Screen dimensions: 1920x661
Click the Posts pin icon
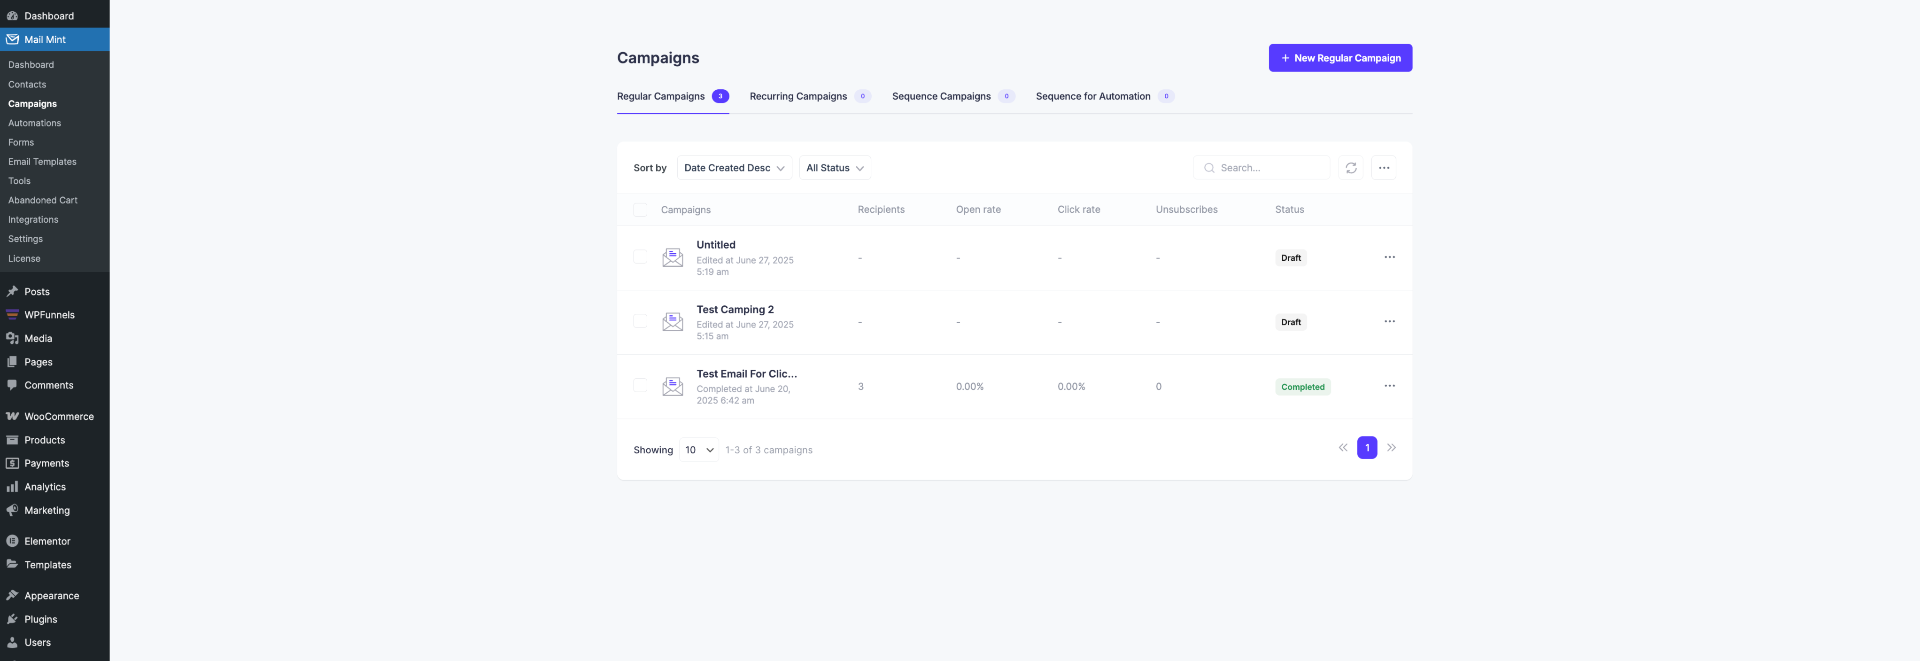tap(12, 292)
